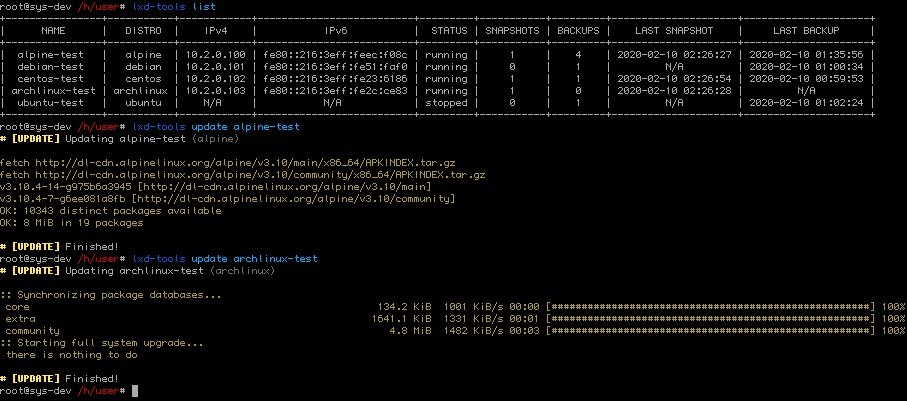Screen dimensions: 907x401
Task: Click the 134.2 KiB size value
Action: click(404, 307)
